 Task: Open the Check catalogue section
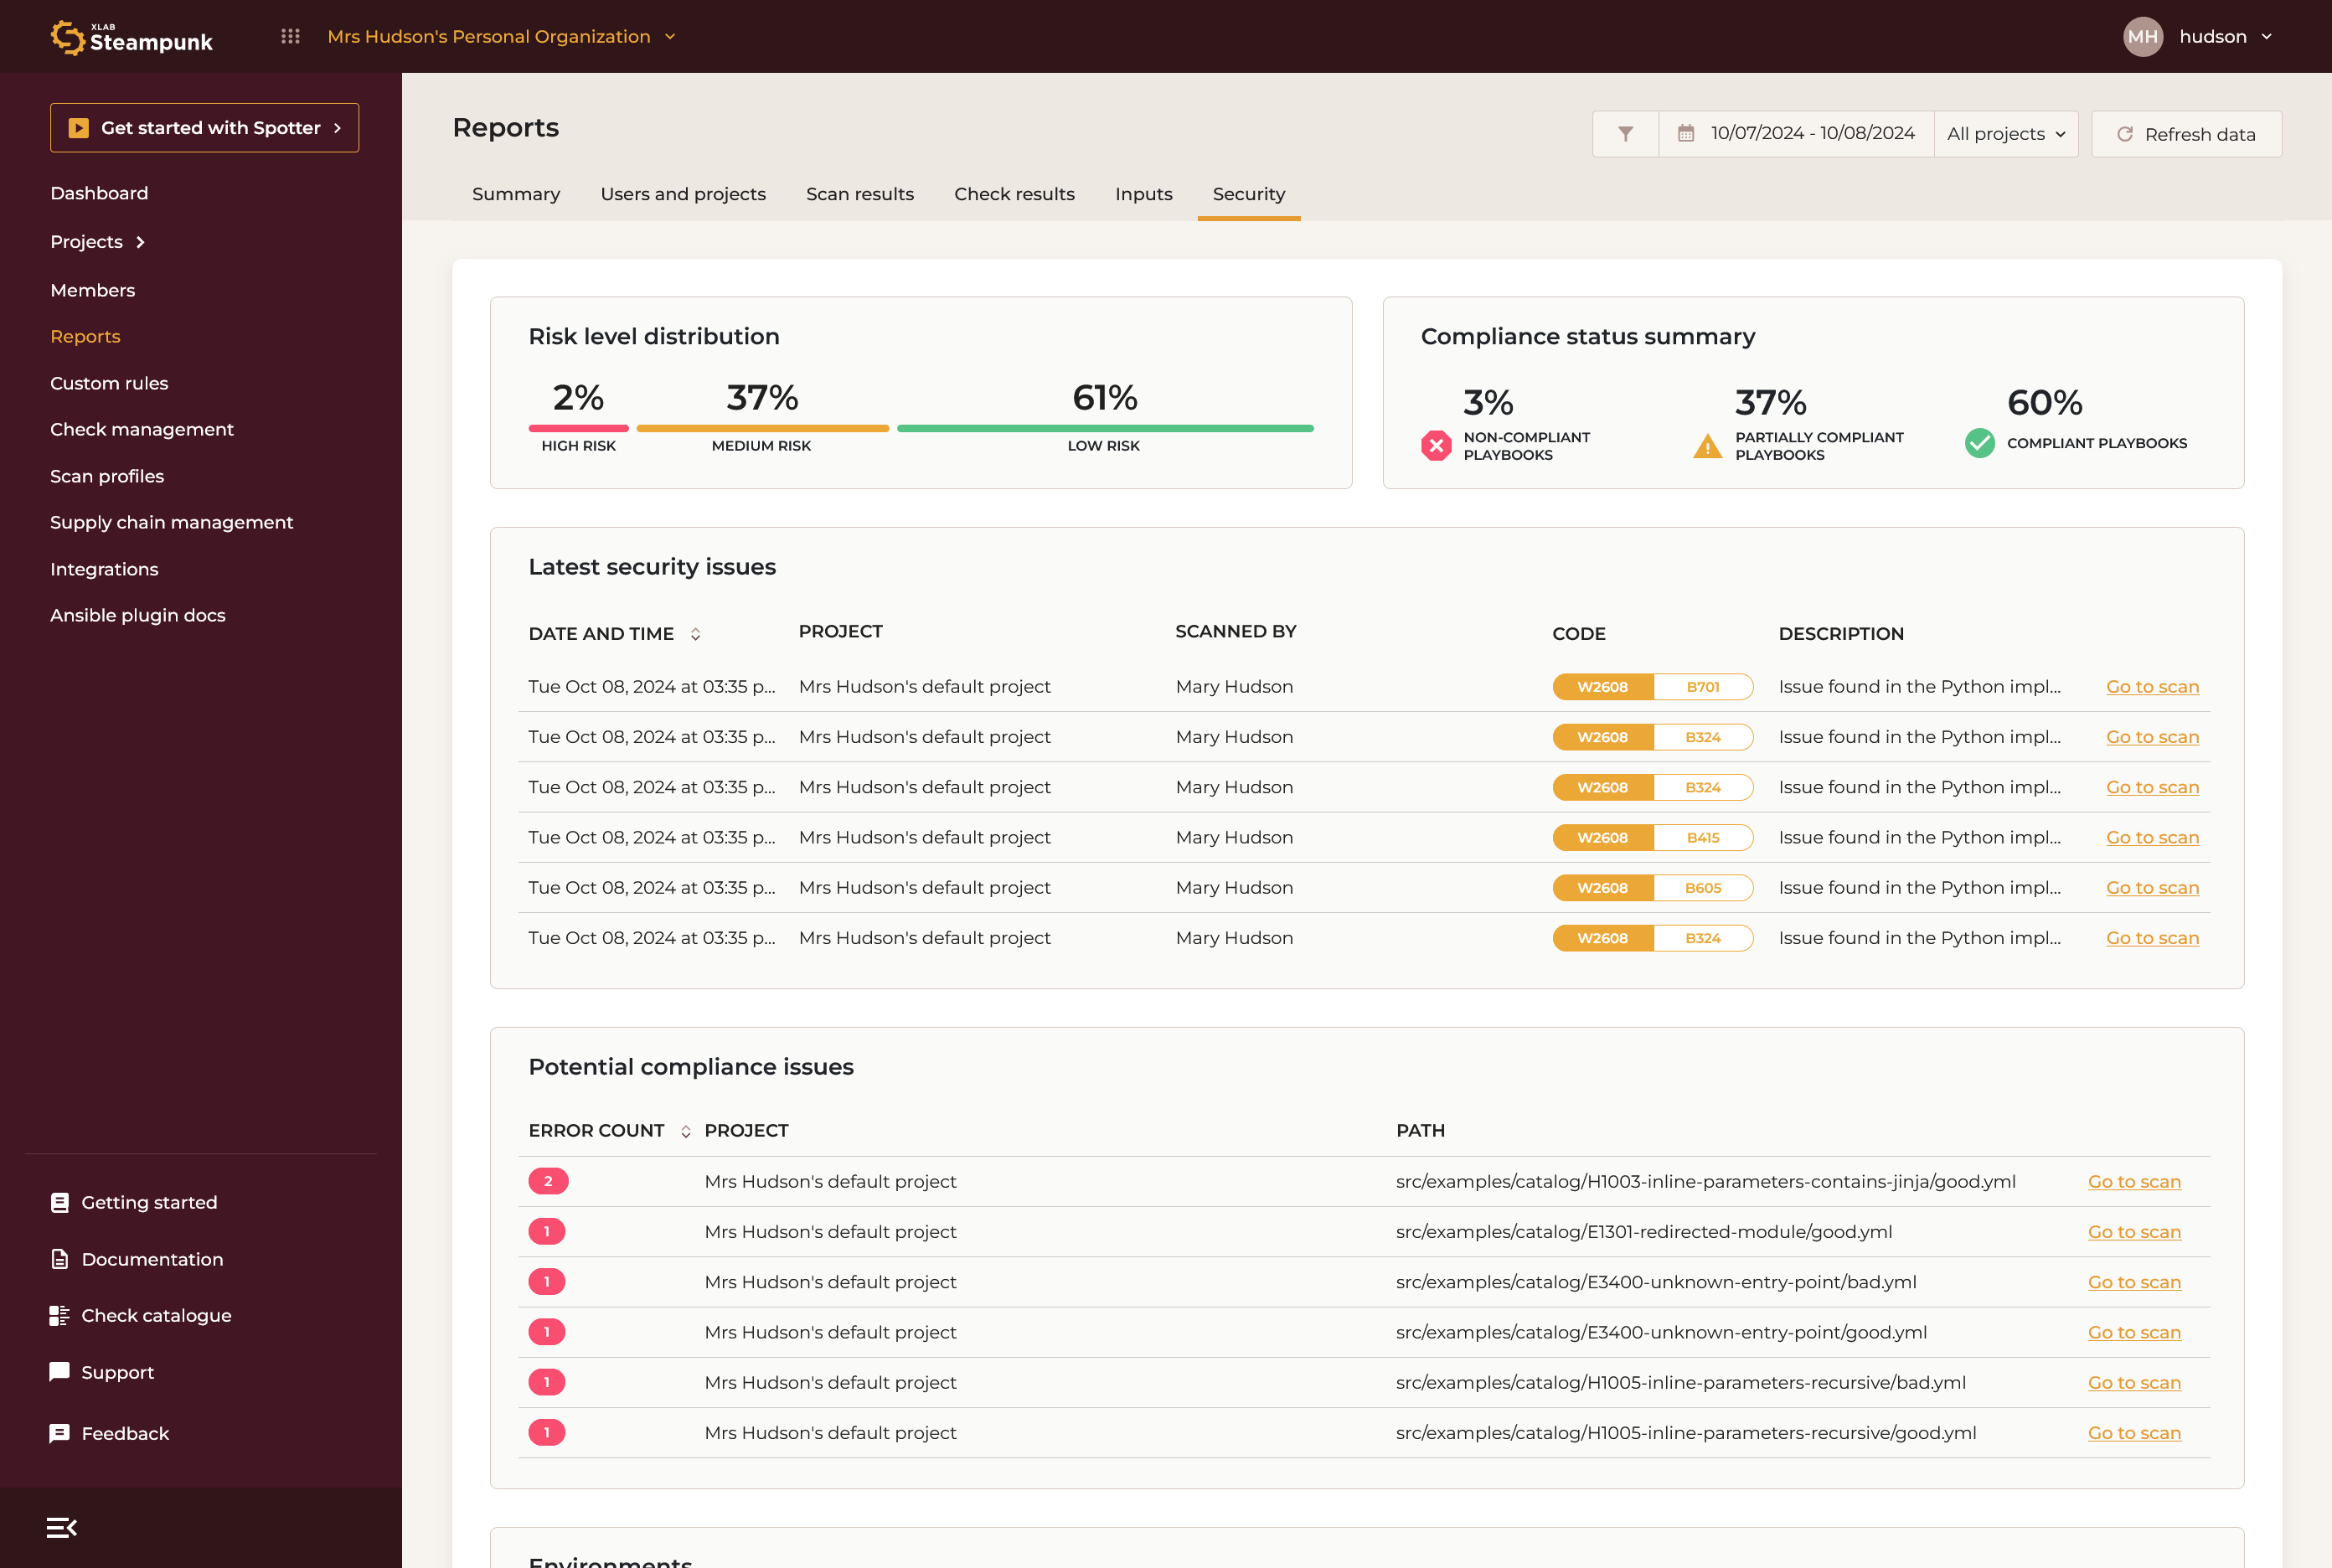point(156,1314)
